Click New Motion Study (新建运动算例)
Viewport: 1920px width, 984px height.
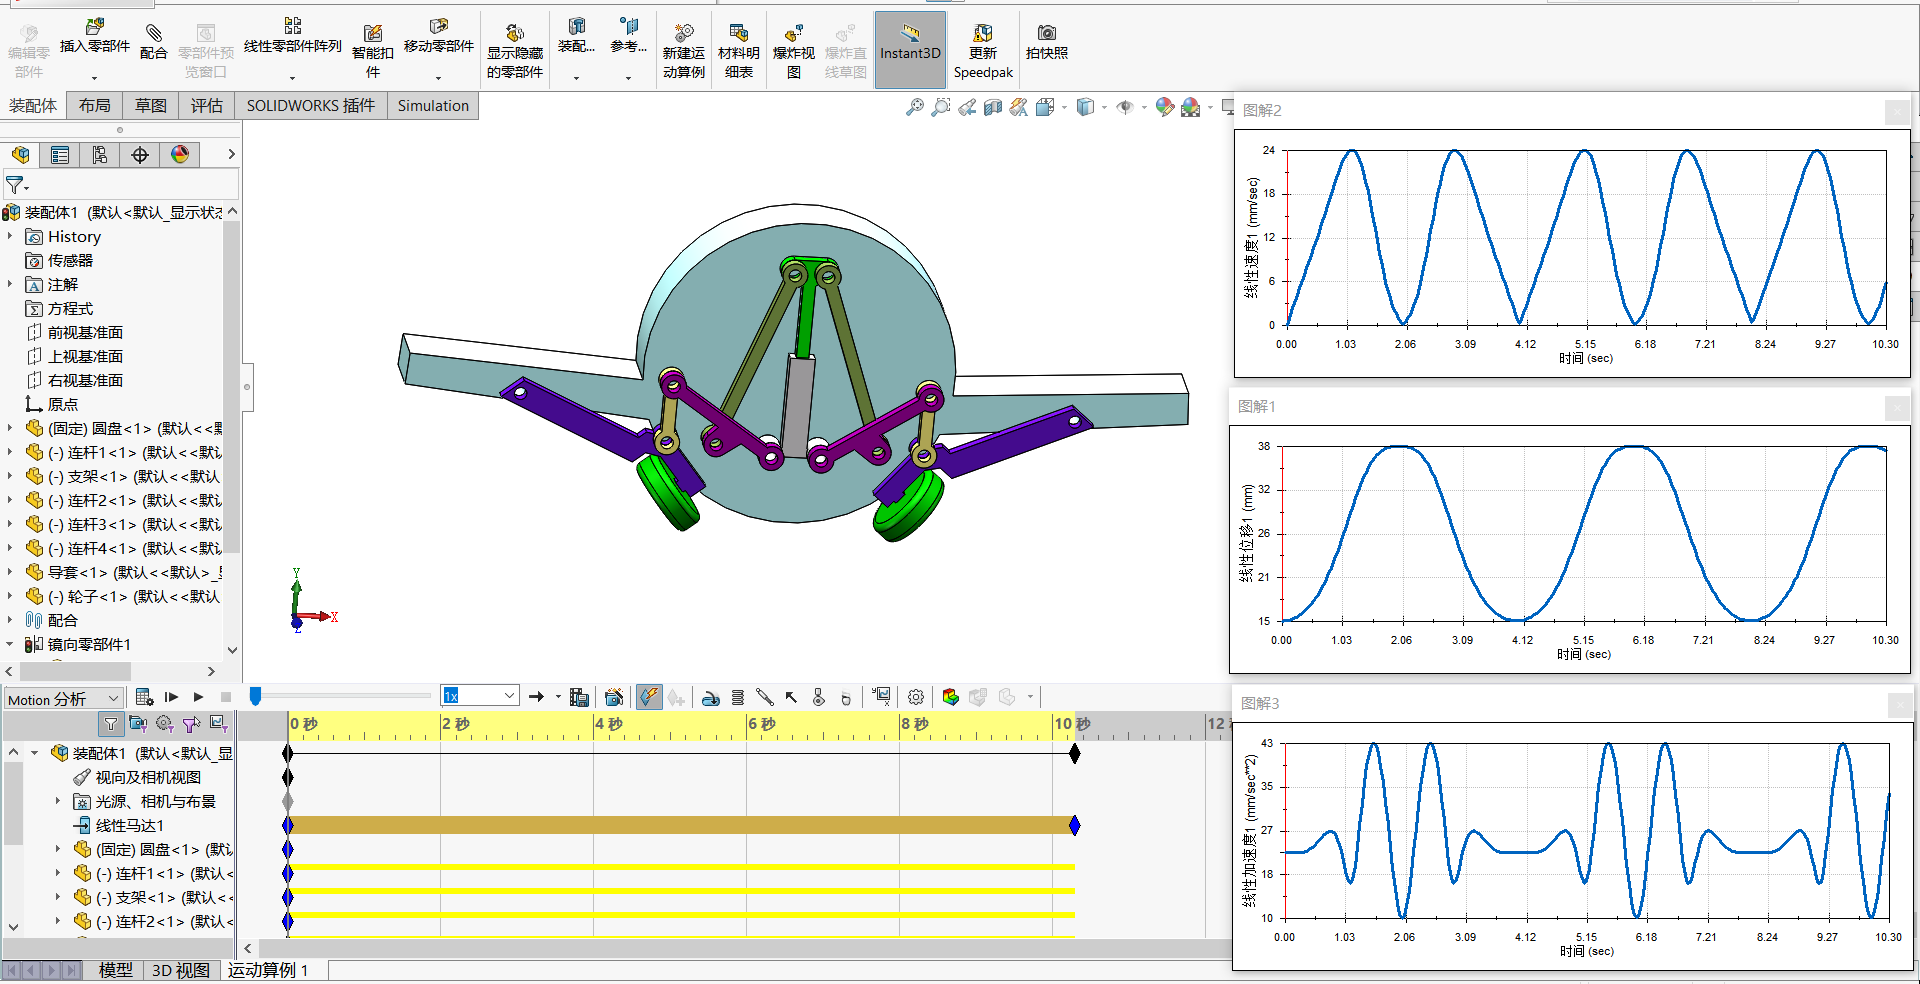coord(683,51)
